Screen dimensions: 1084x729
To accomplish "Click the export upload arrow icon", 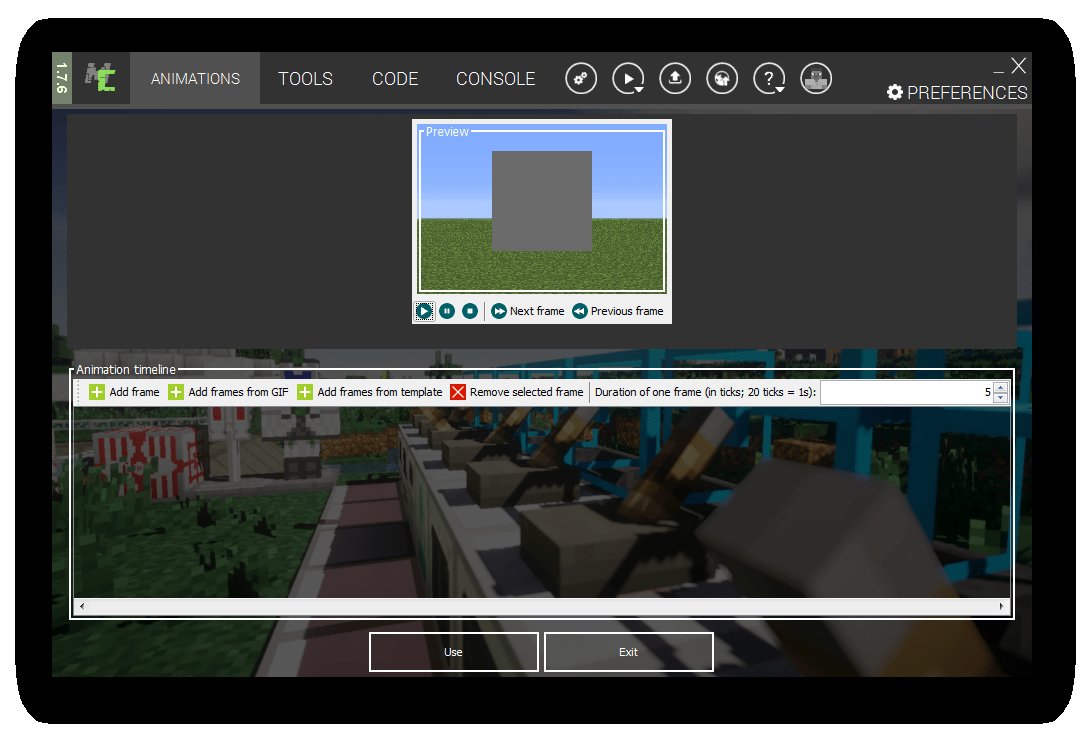I will click(675, 79).
